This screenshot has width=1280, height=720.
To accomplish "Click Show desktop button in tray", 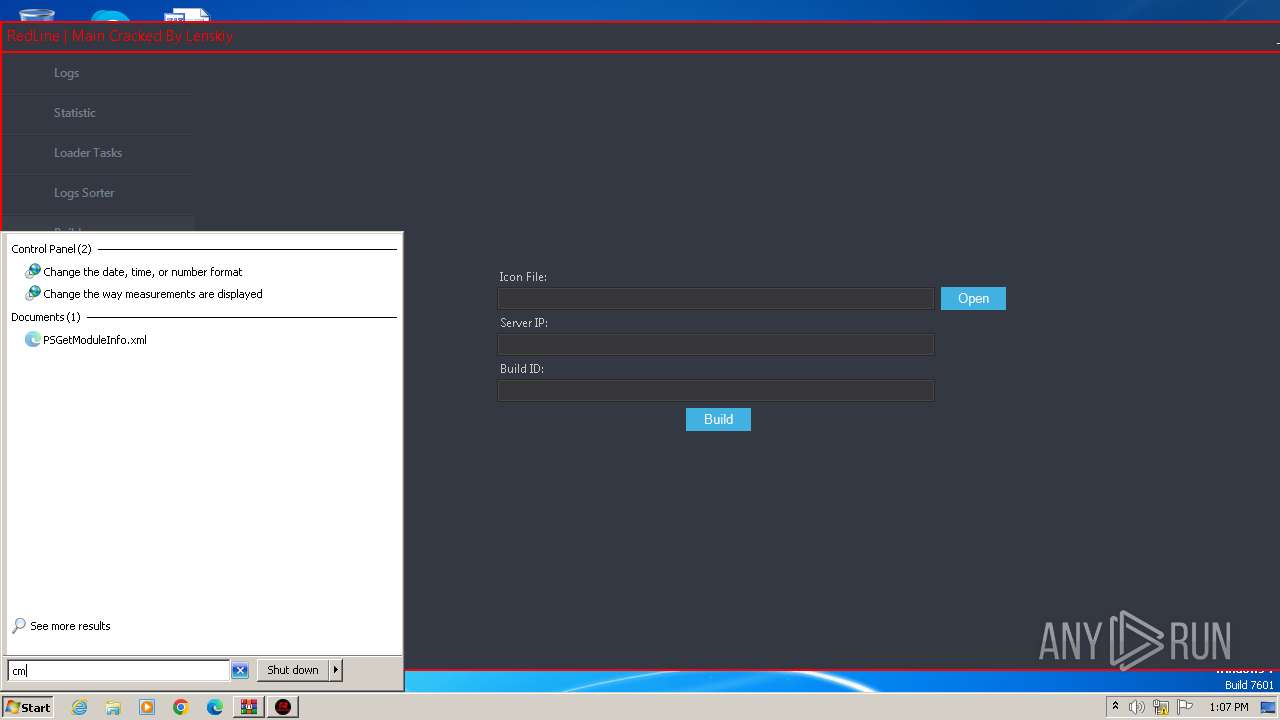I will [x=1268, y=707].
